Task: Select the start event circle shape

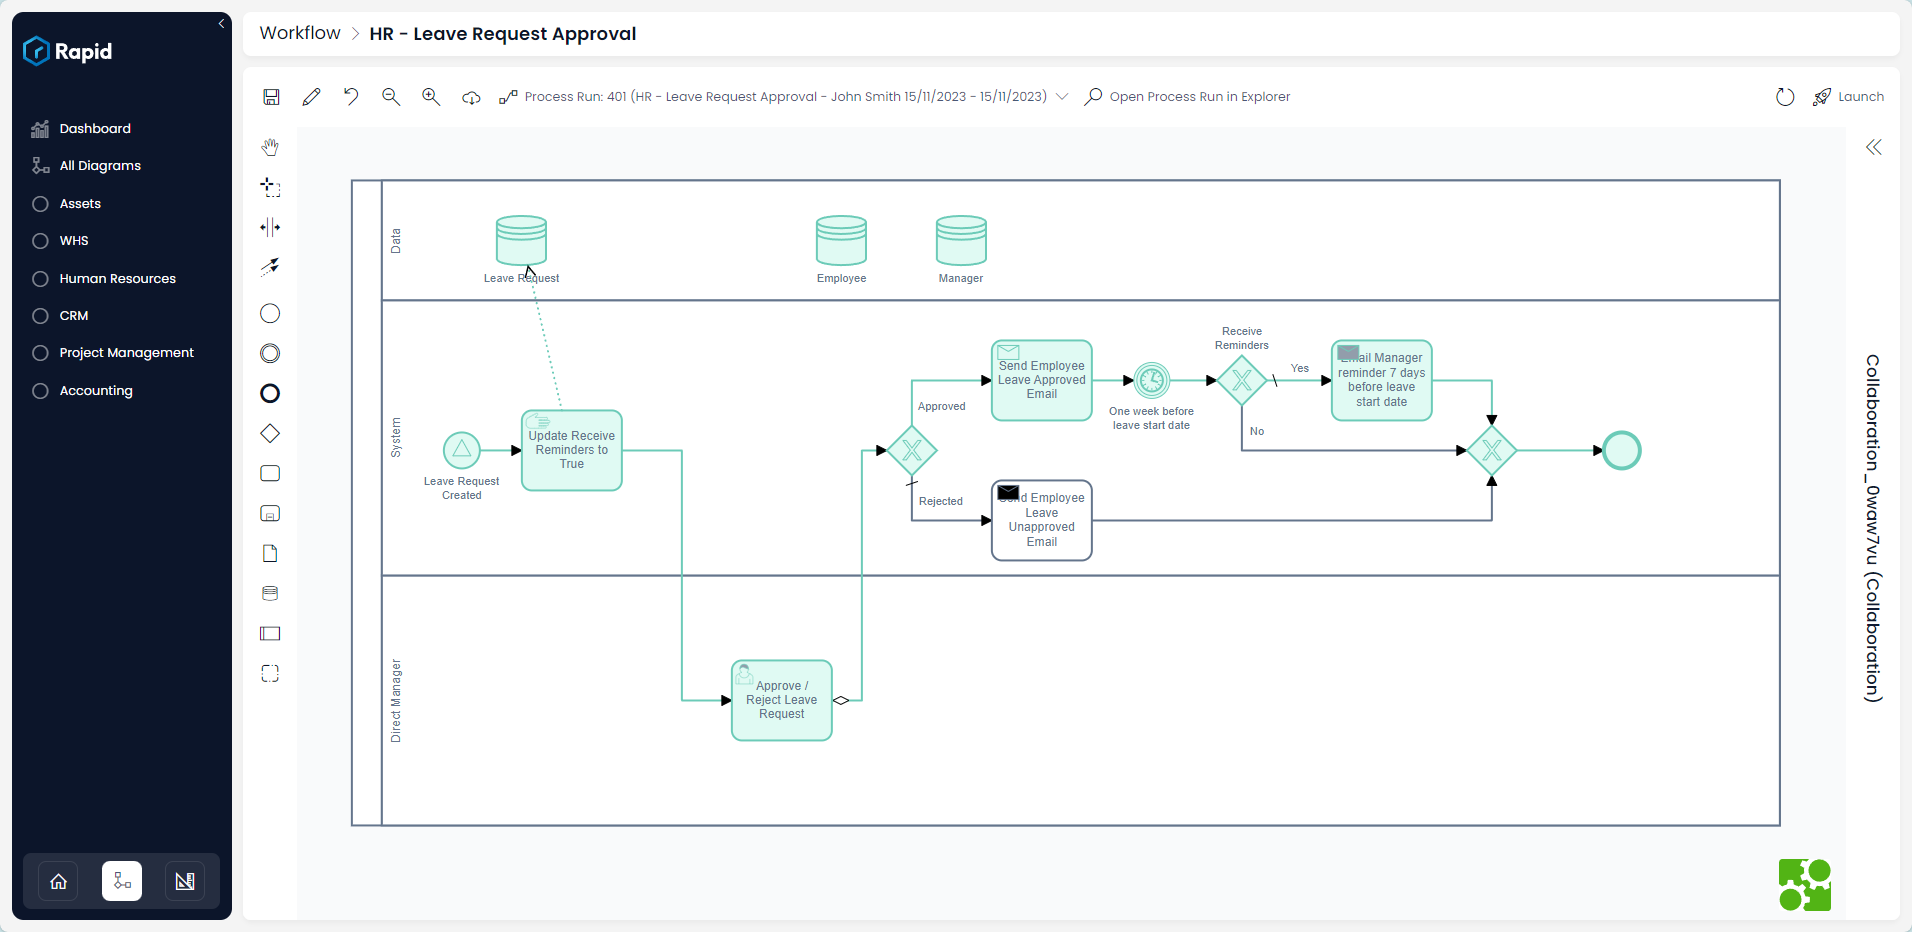Action: point(269,313)
